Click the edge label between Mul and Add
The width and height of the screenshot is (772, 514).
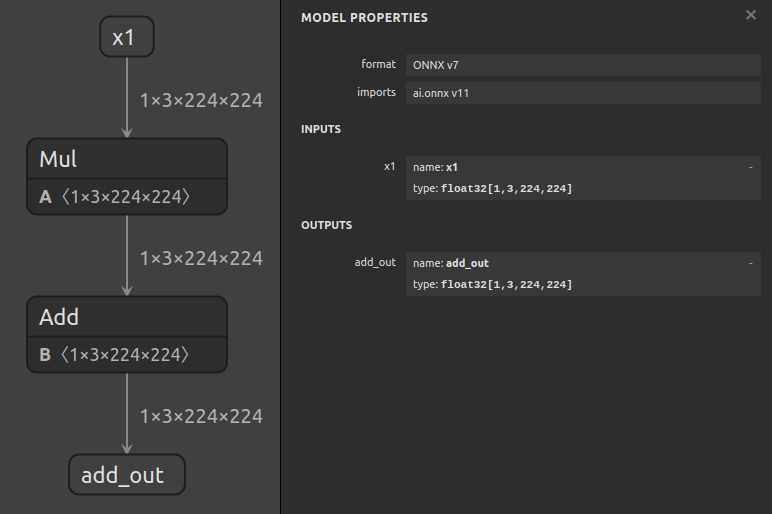pos(201,258)
